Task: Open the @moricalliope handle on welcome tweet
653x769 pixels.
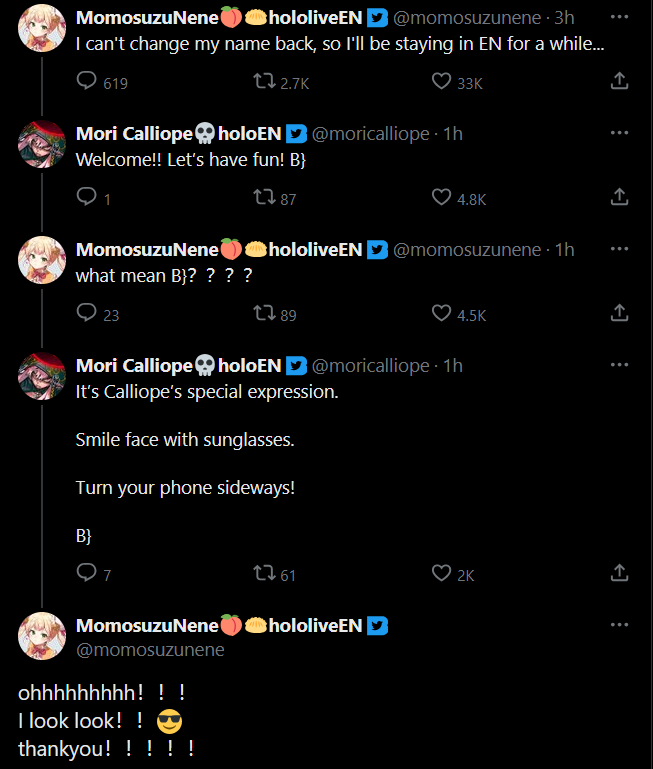Action: pos(371,134)
